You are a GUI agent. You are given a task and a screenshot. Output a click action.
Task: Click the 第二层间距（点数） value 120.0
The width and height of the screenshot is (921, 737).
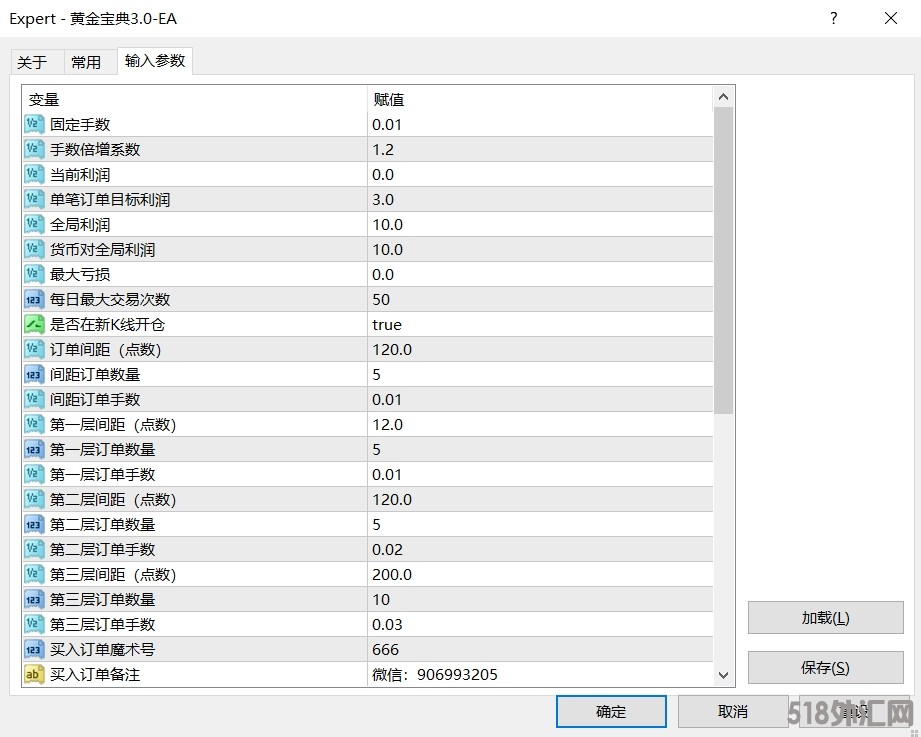coord(540,500)
